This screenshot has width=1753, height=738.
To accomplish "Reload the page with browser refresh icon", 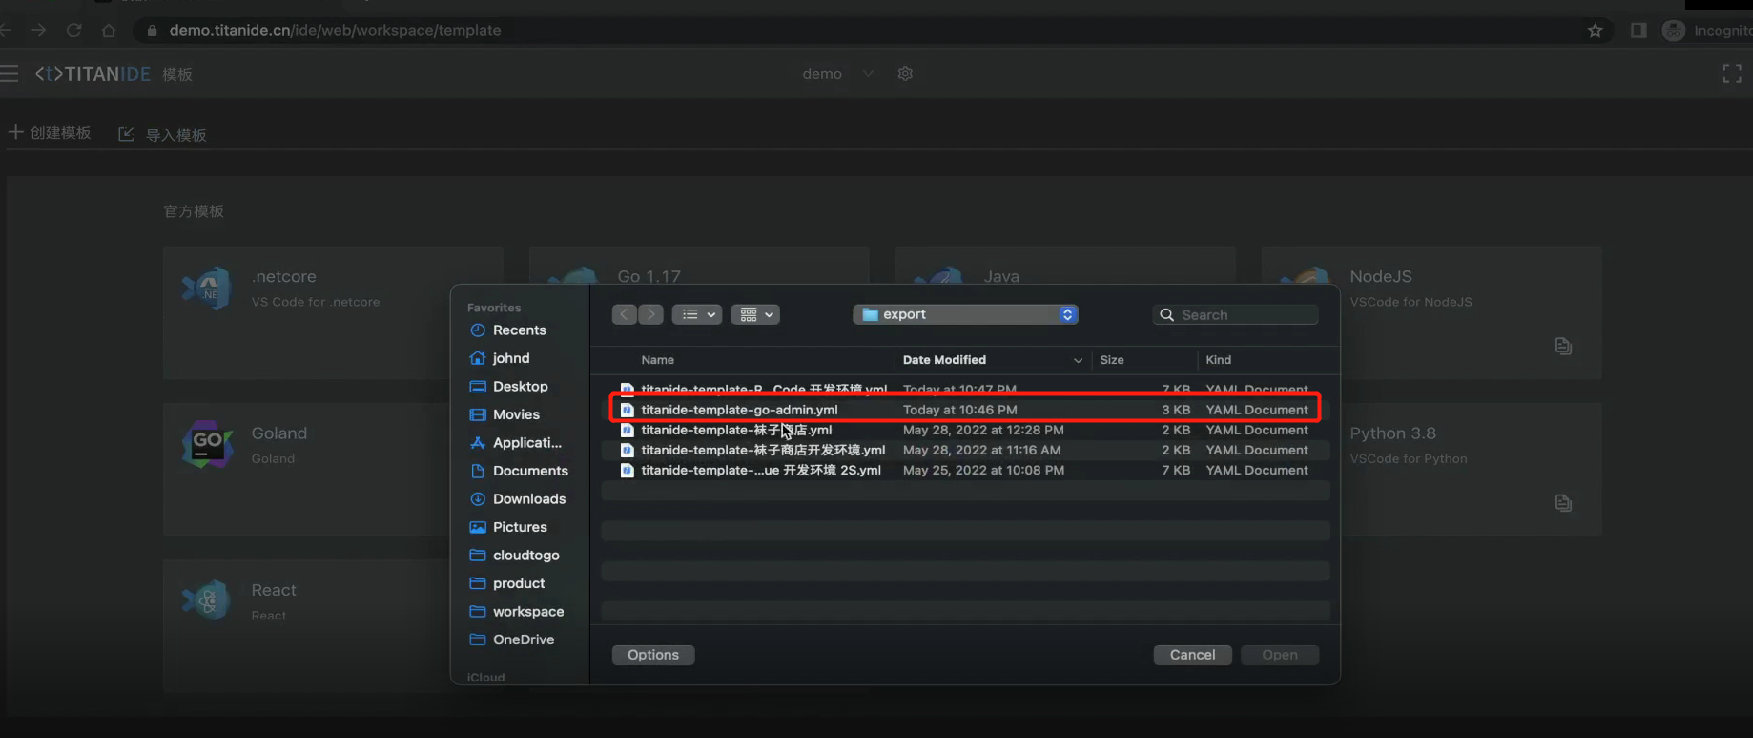I will pyautogui.click(x=74, y=31).
